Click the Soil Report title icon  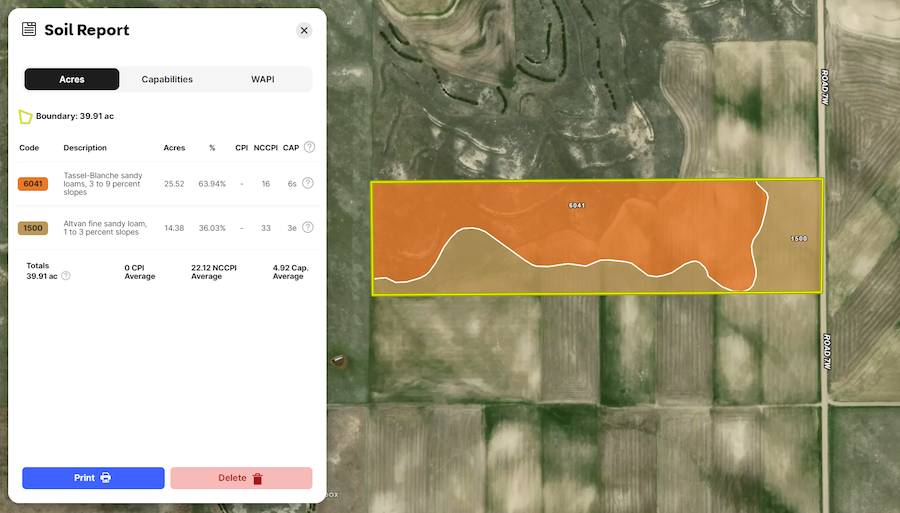[29, 30]
